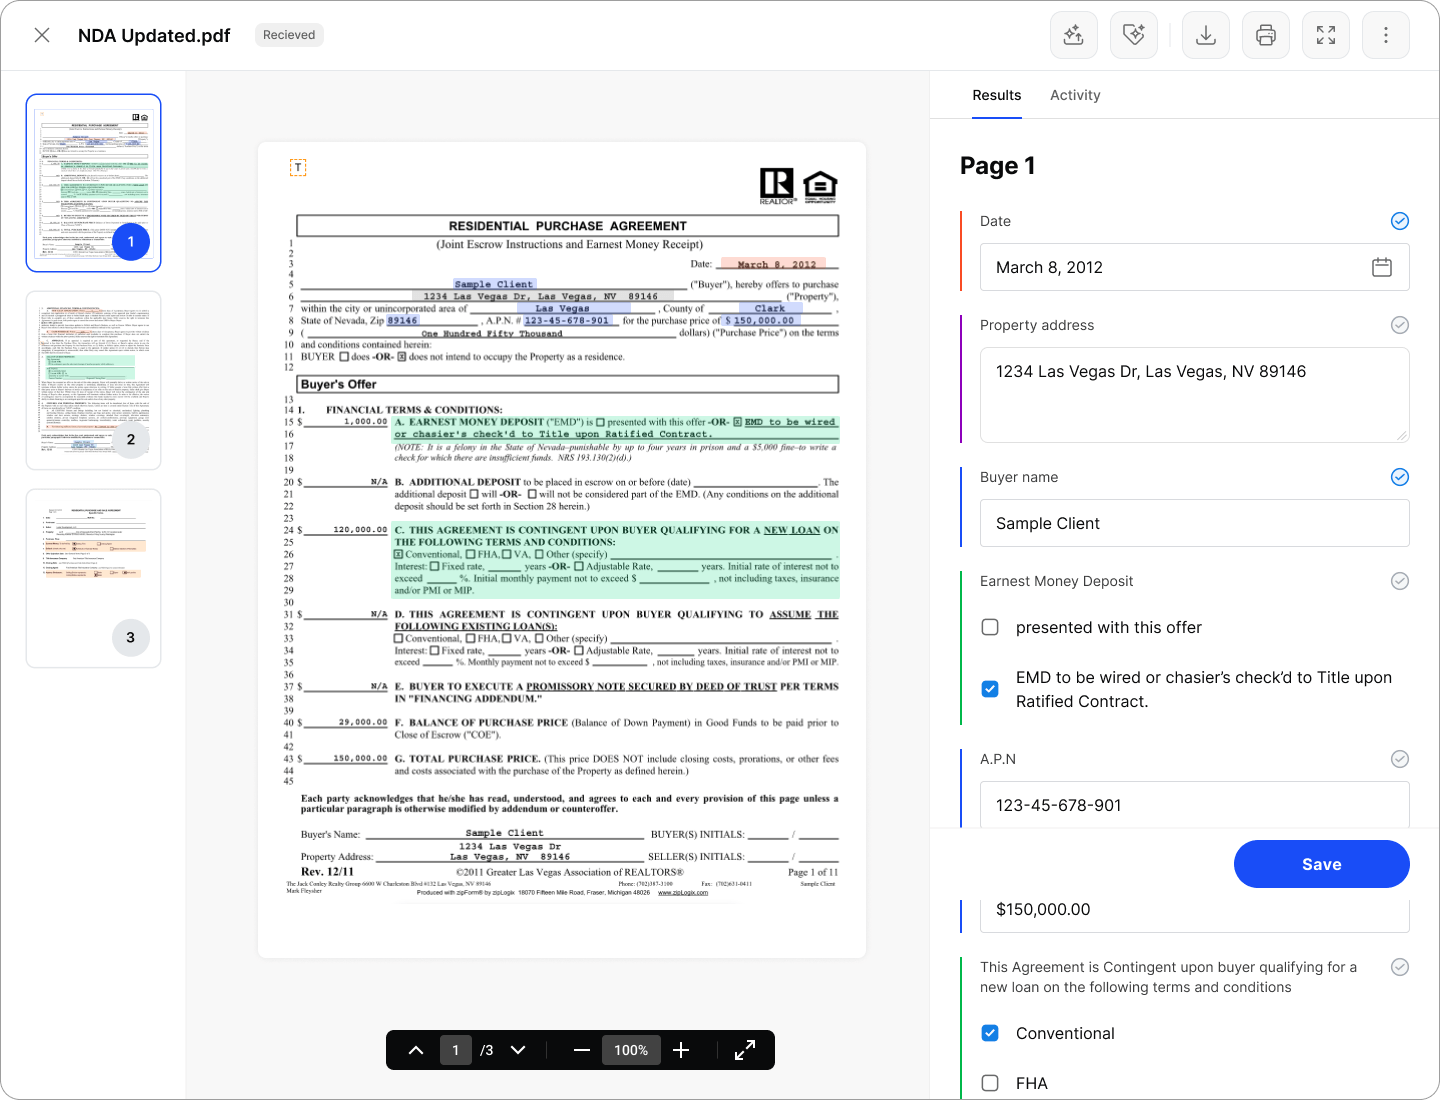Screen dimensions: 1440x1100
Task: Select the Results tab
Action: pyautogui.click(x=996, y=95)
